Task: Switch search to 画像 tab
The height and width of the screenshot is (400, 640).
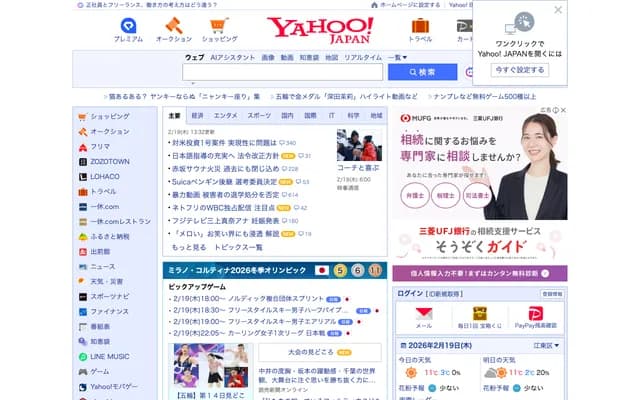Action: click(268, 58)
